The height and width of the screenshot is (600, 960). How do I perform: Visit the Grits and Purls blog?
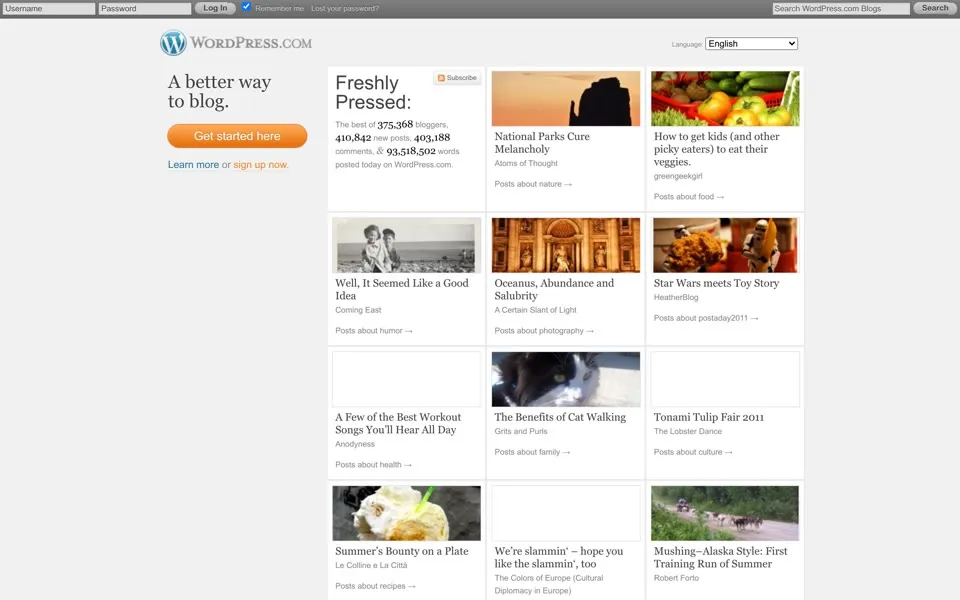[521, 432]
